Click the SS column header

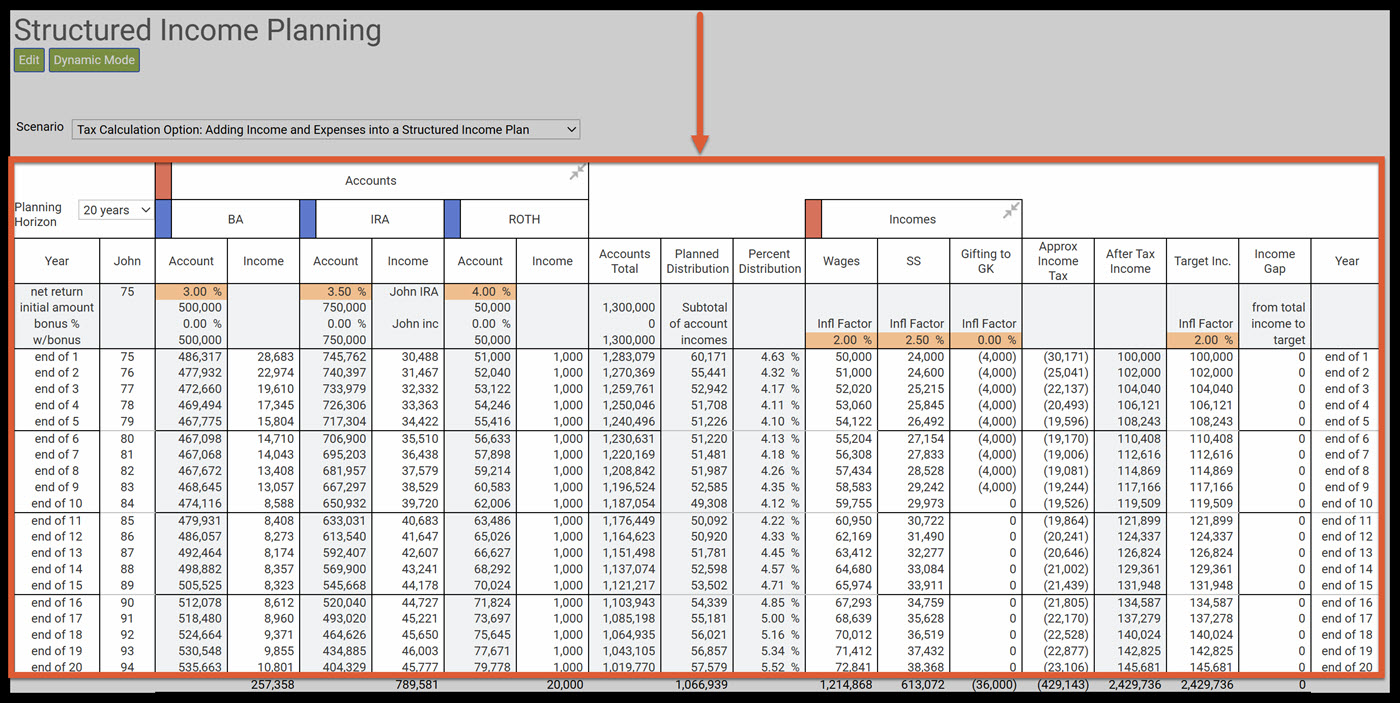point(913,261)
